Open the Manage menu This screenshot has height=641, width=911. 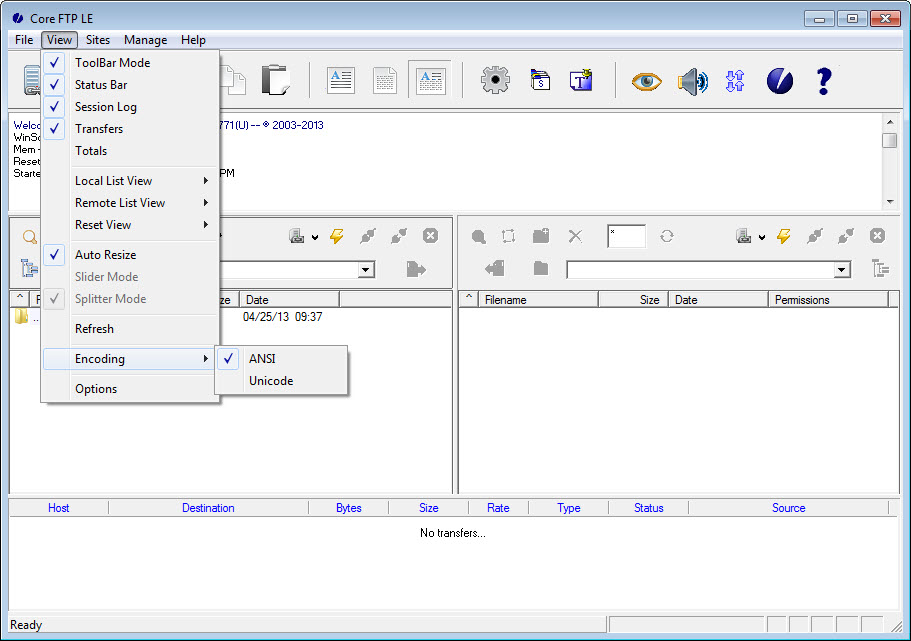pos(145,40)
